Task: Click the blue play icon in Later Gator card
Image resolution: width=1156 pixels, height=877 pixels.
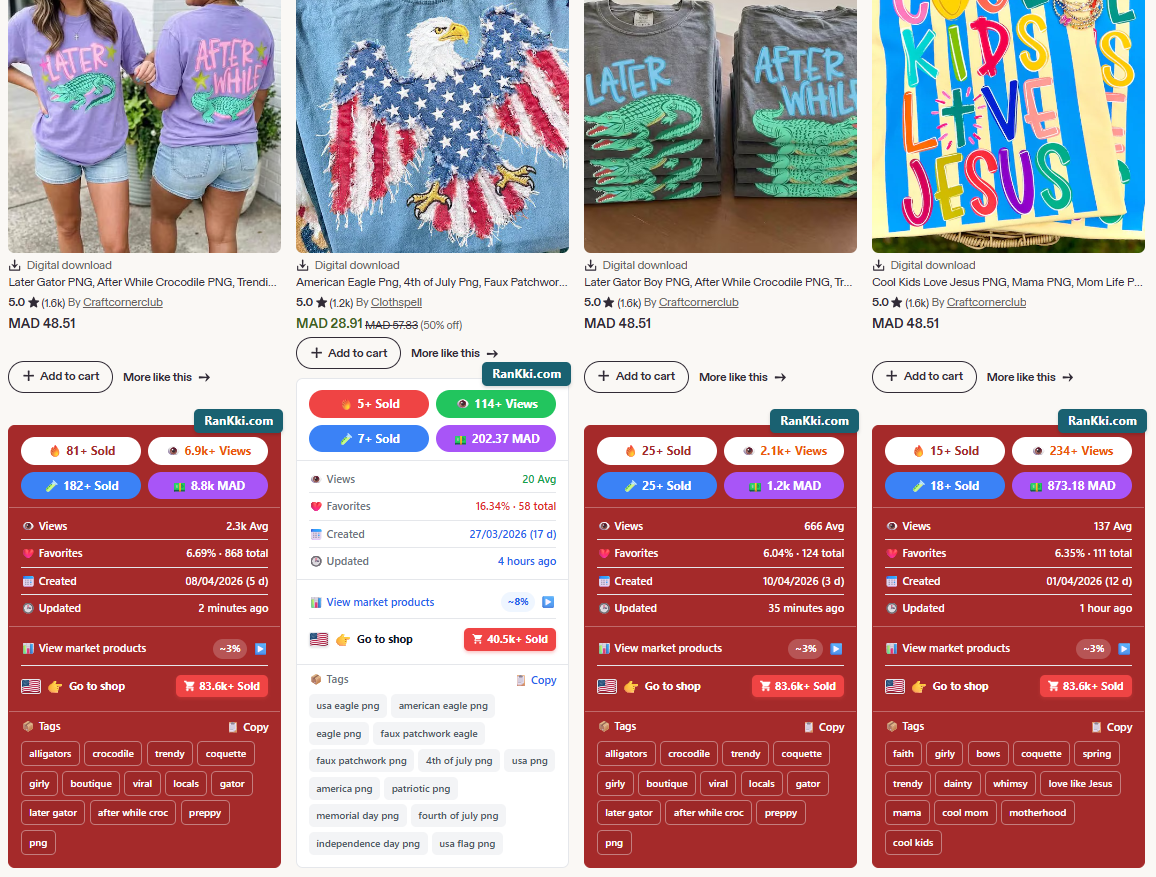Action: pyautogui.click(x=260, y=649)
